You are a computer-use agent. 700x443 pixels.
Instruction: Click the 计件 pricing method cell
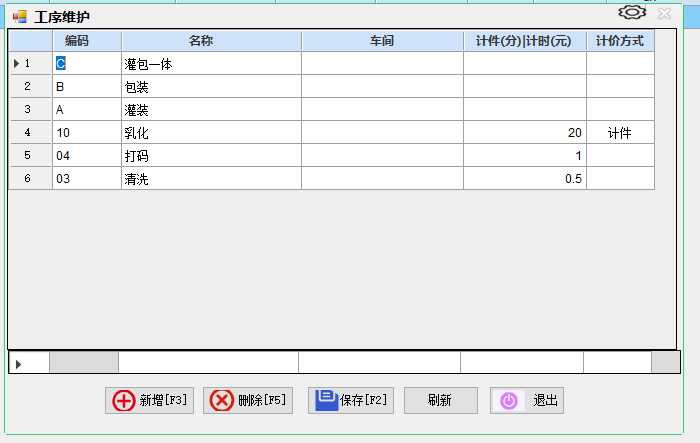pos(620,133)
